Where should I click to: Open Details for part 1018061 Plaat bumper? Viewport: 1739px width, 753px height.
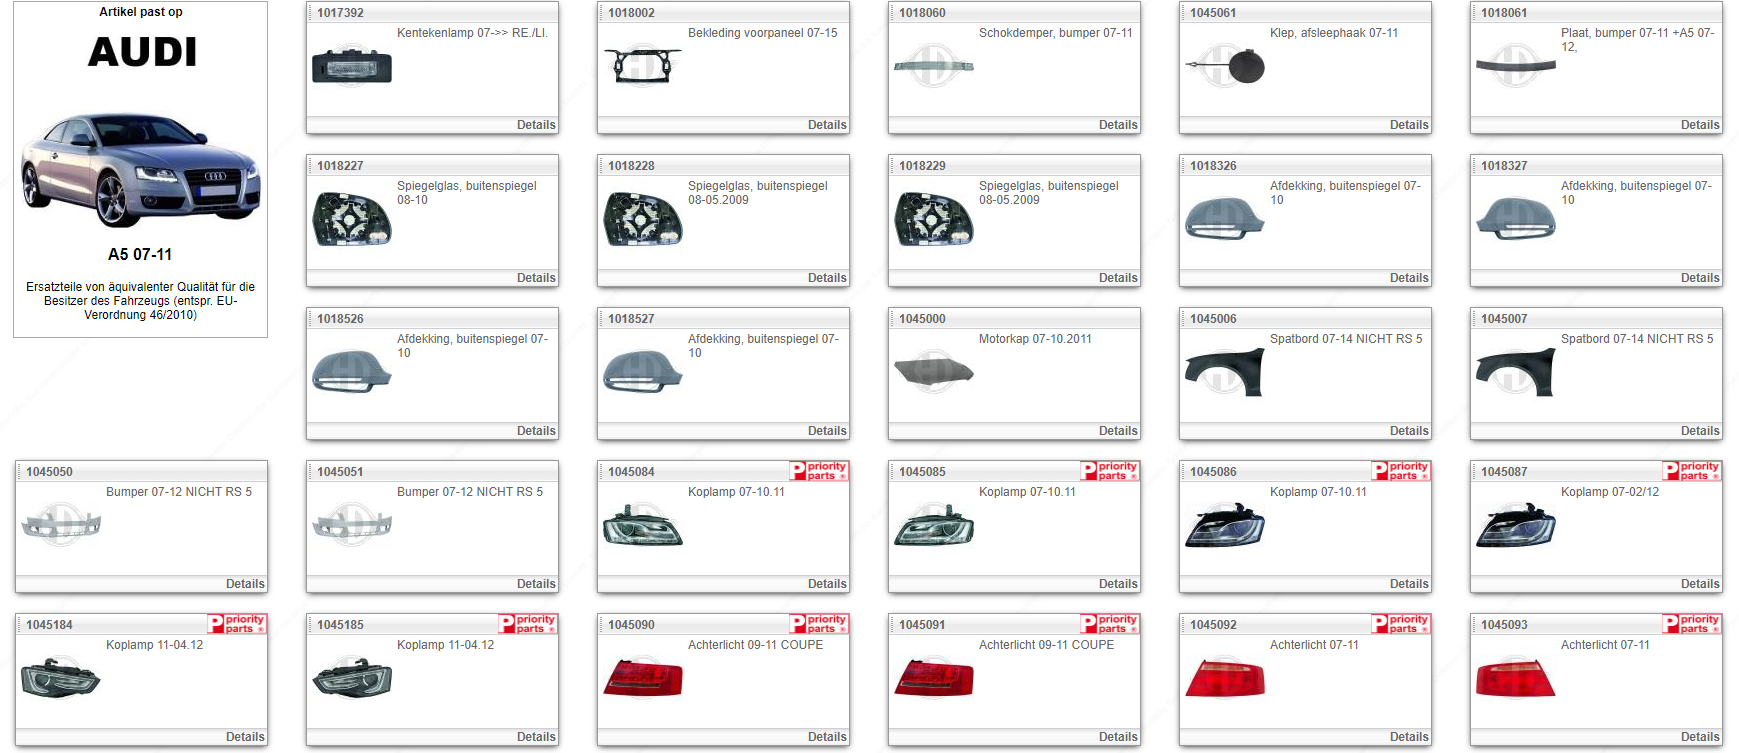(1700, 125)
